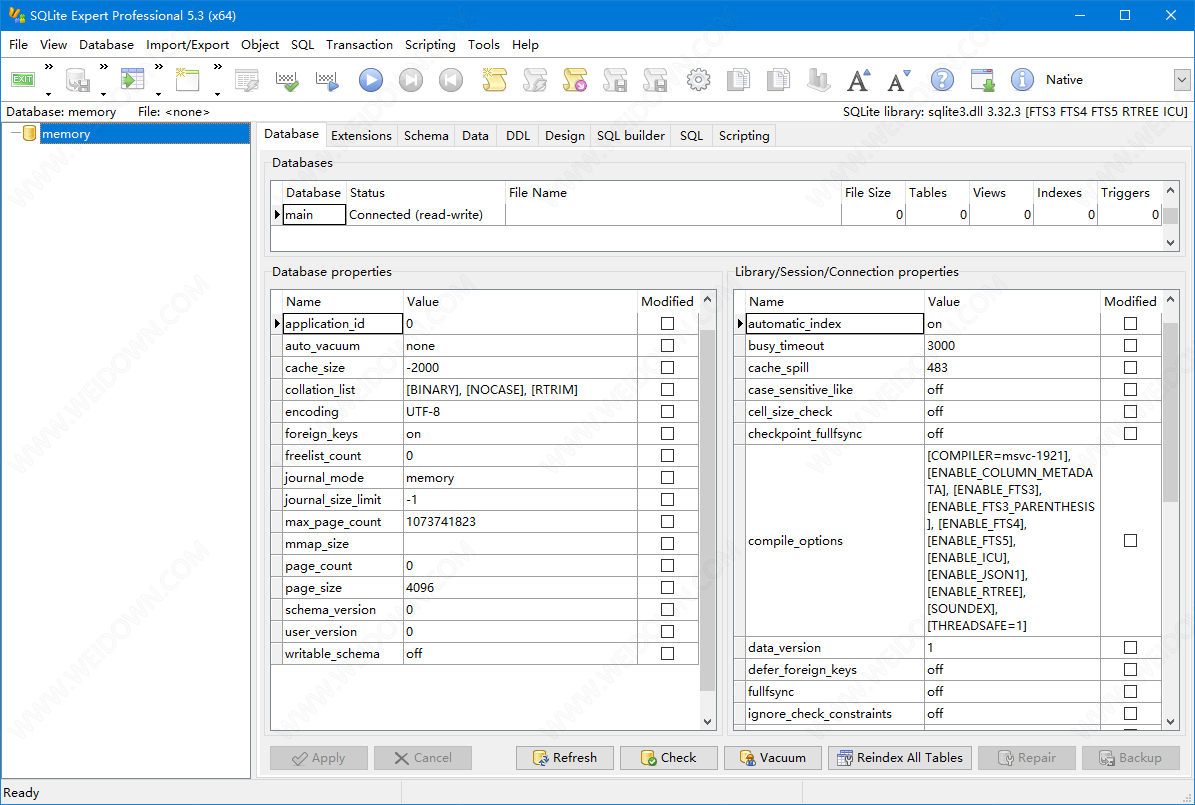The image size is (1195, 805).
Task: Click the busy_timeout value 3000 cell
Action: 1012,346
